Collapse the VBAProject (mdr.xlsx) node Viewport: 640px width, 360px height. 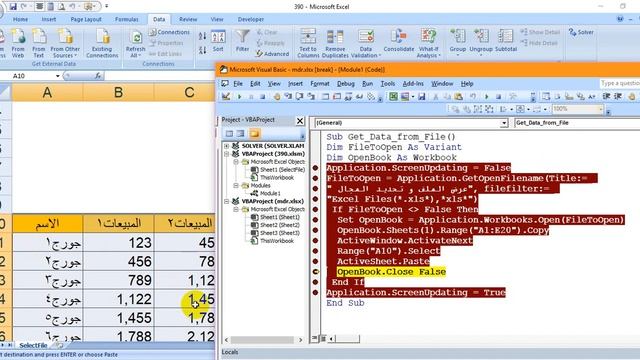click(227, 201)
